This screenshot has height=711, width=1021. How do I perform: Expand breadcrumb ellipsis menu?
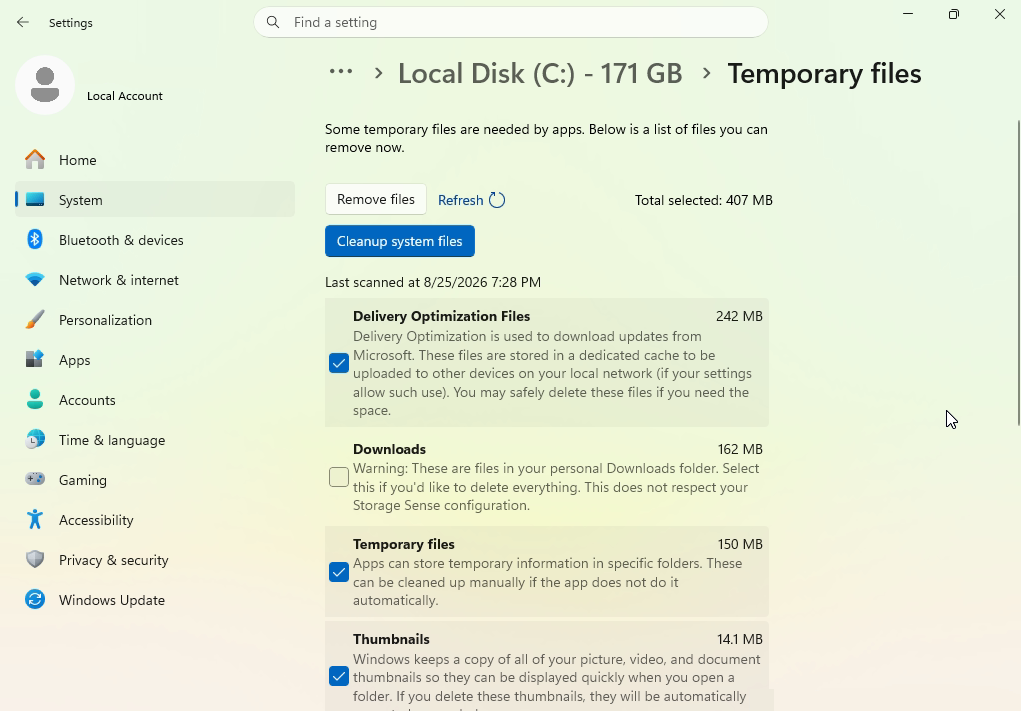341,72
